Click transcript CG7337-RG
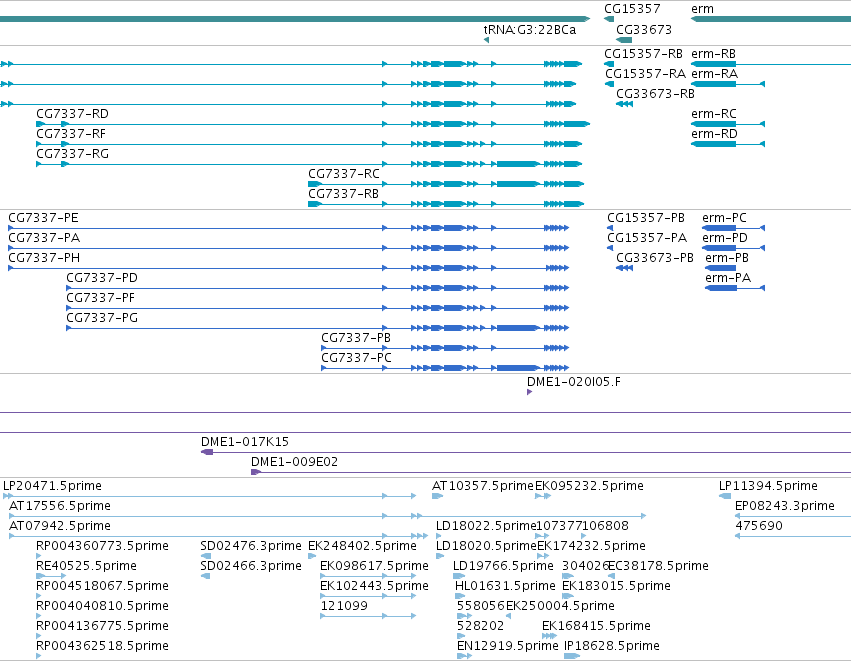This screenshot has height=661, width=851. point(72,154)
